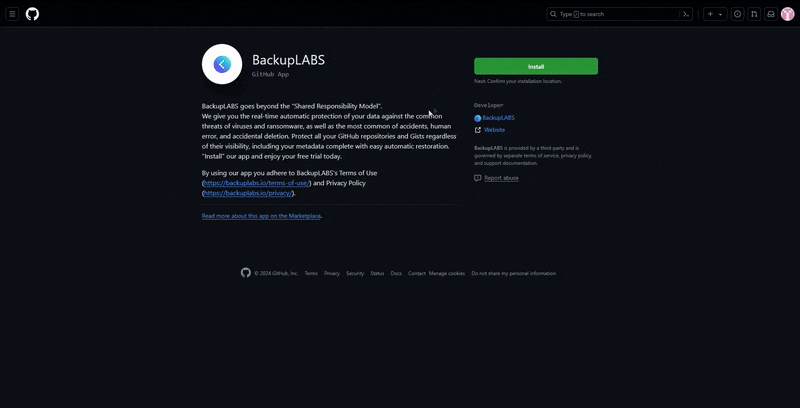
Task: Open the Notifications inbox icon
Action: click(771, 14)
